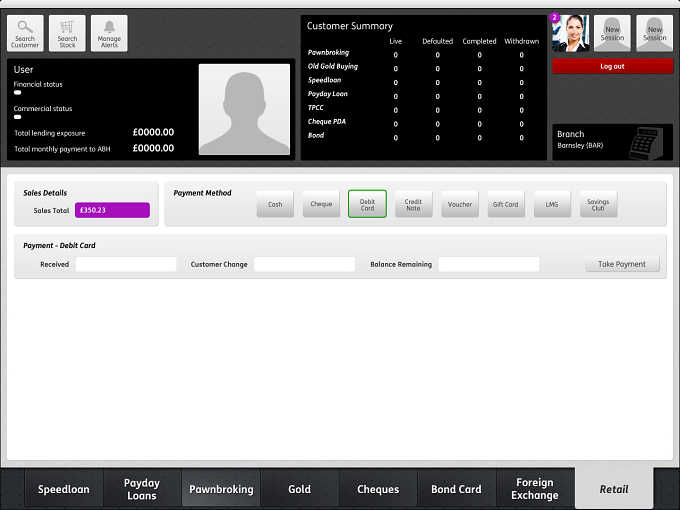
Task: Click the customer profile placeholder photo
Action: click(244, 109)
